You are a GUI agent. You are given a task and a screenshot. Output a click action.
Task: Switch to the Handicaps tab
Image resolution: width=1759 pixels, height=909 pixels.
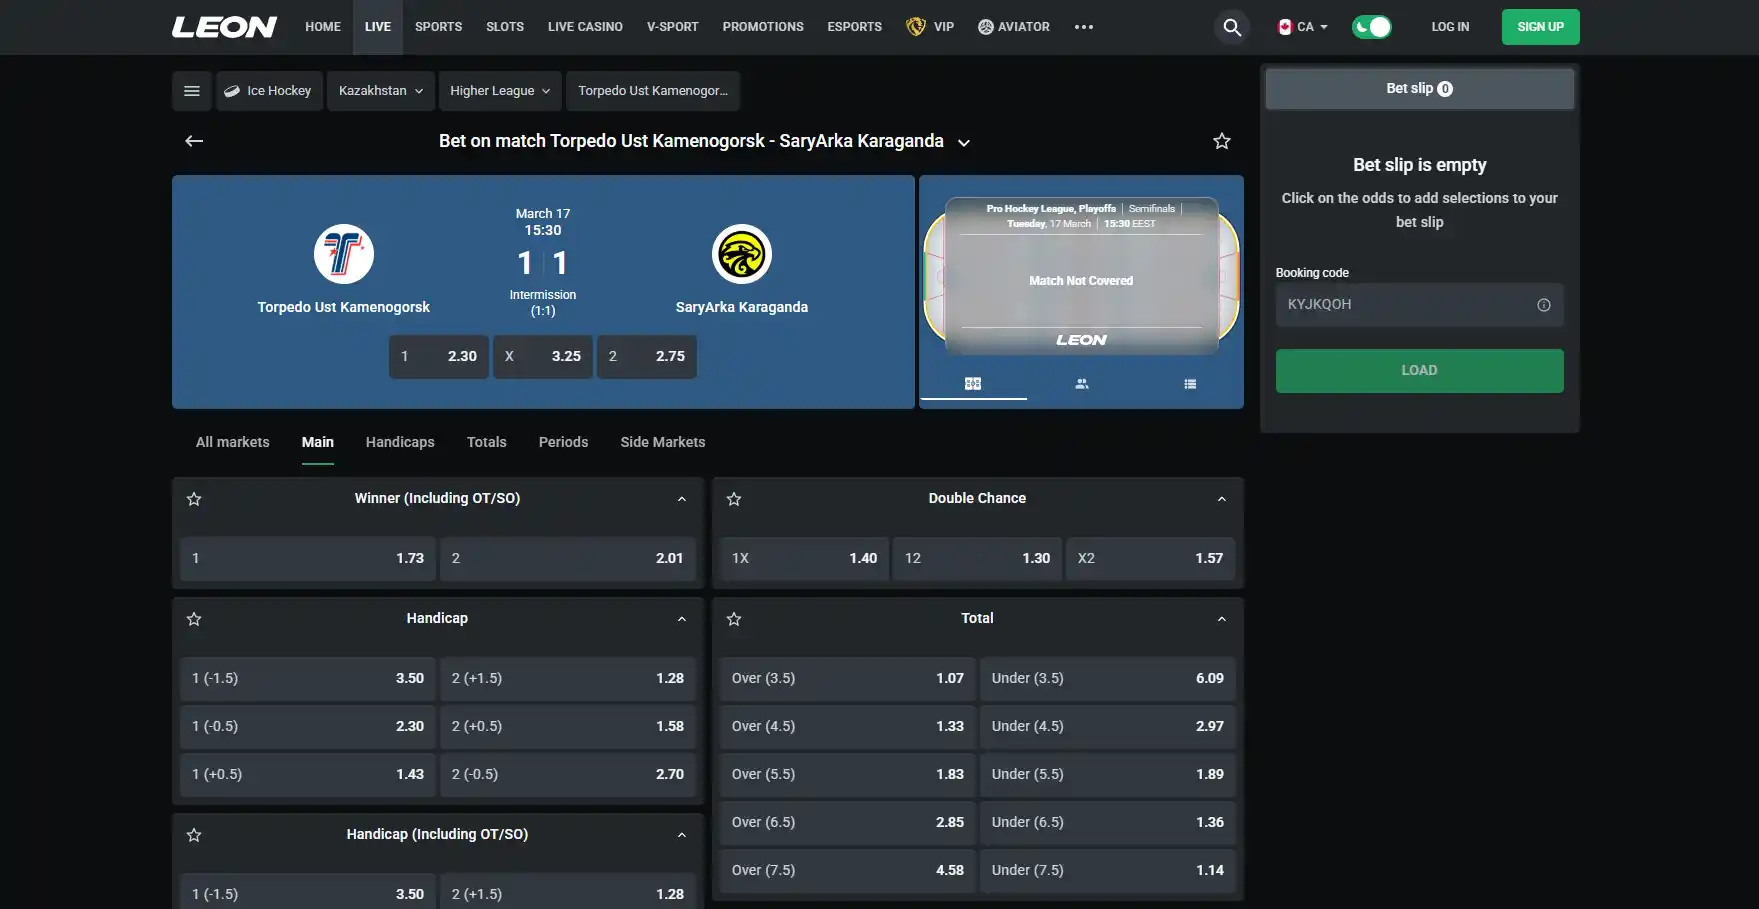(x=400, y=442)
